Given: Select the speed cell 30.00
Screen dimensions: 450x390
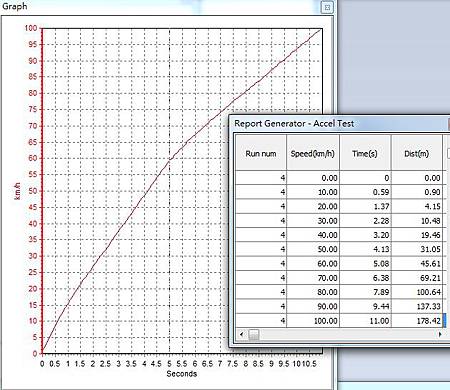Looking at the screenshot, I should [313, 221].
